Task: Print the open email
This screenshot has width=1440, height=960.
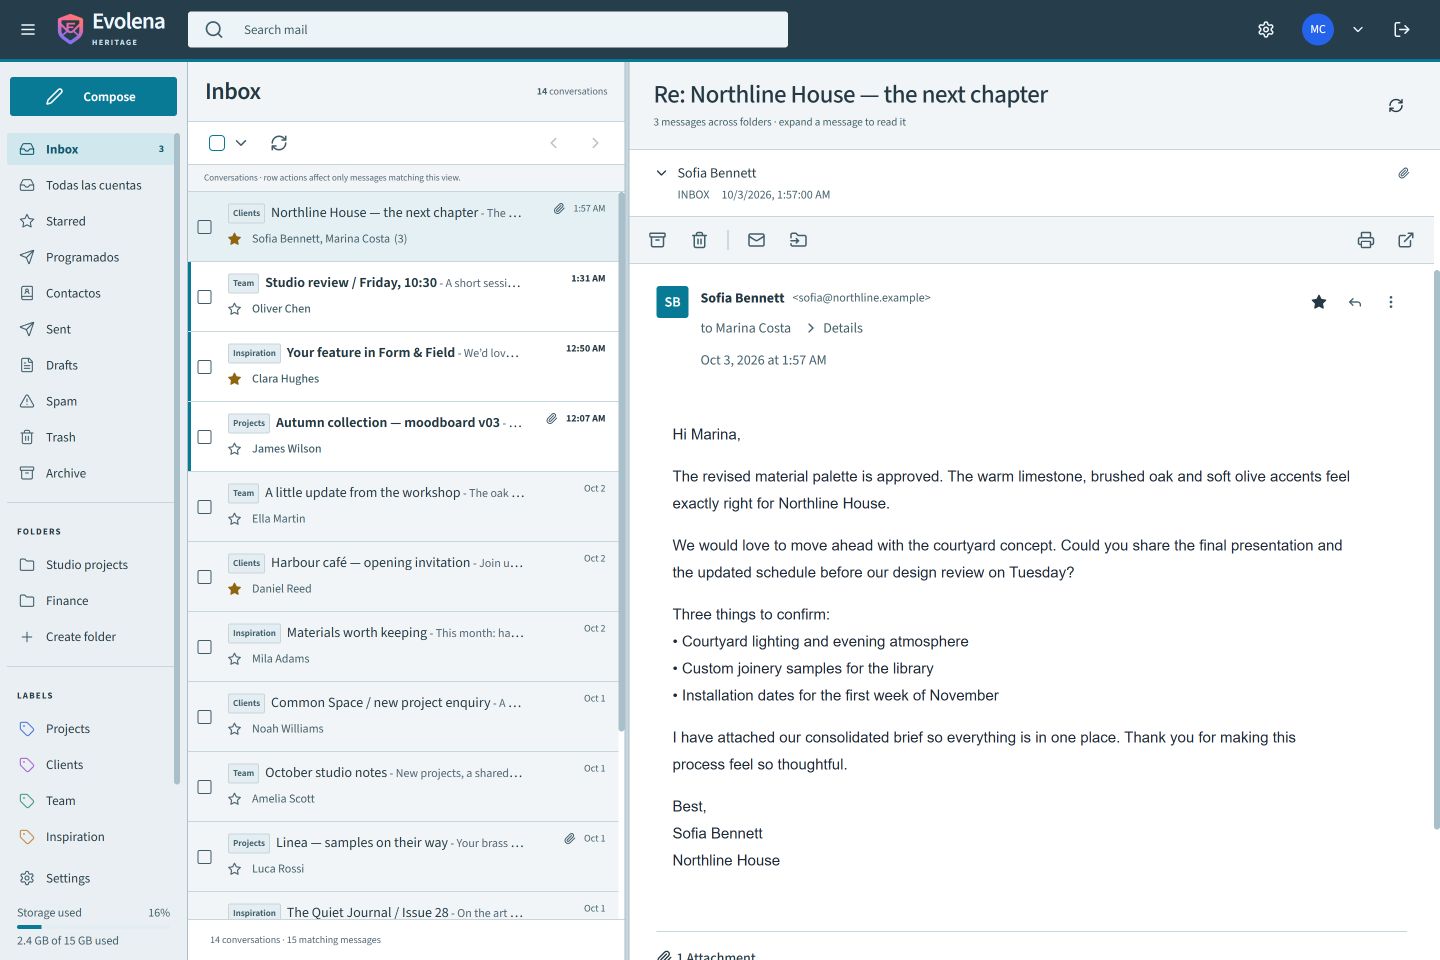Action: (1366, 240)
